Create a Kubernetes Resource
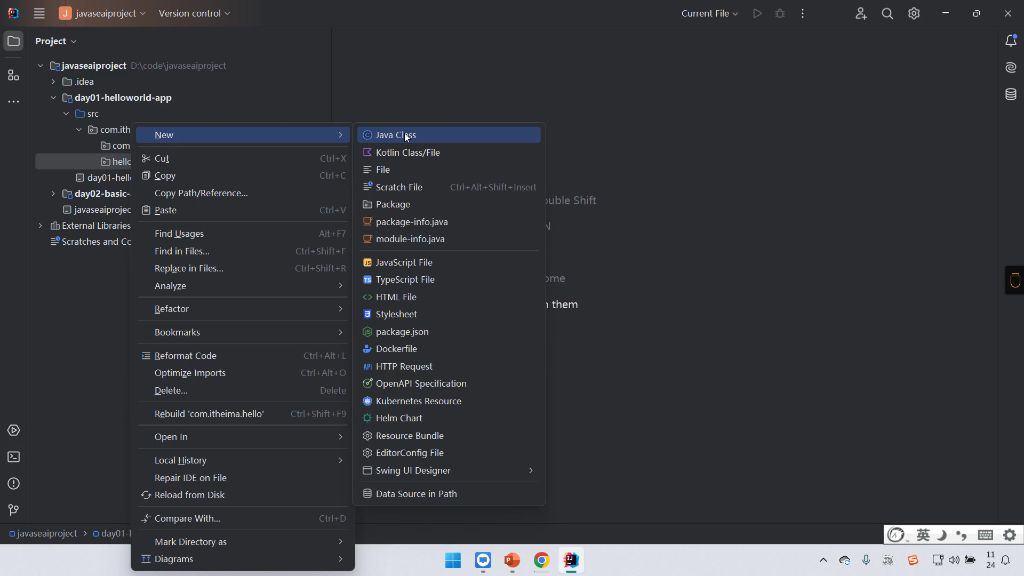This screenshot has height=576, width=1024. tap(449, 401)
